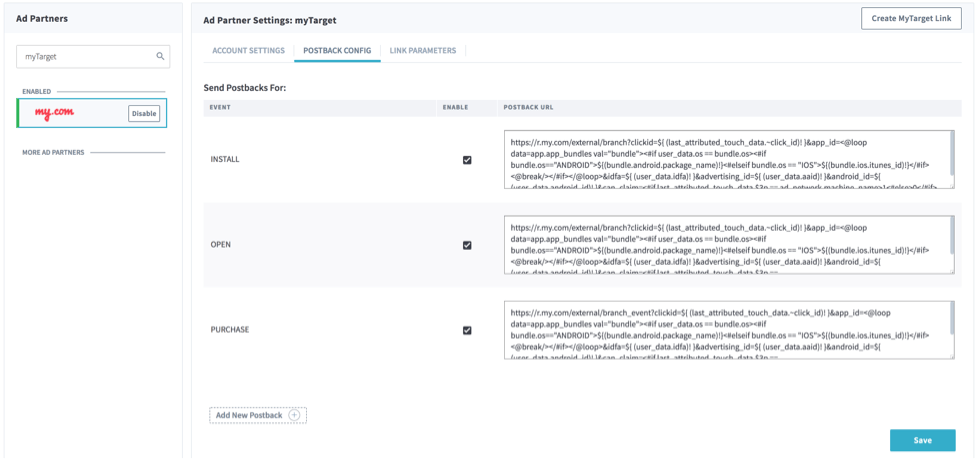The image size is (975, 459).
Task: Switch to the Account Settings tab
Action: (x=249, y=51)
